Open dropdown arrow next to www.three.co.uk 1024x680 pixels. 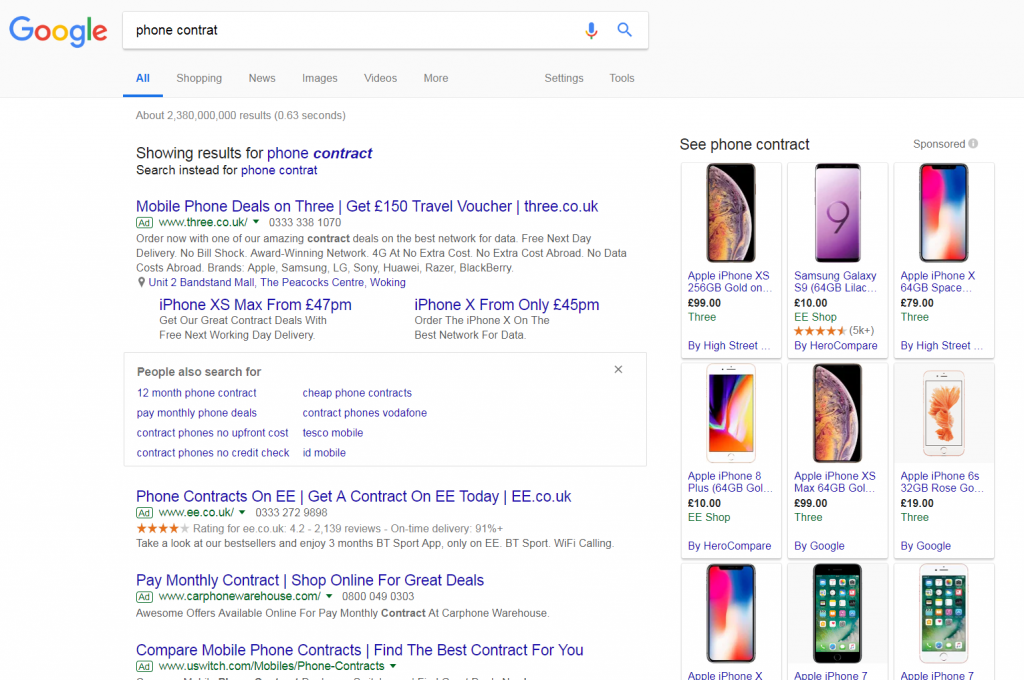[x=256, y=222]
